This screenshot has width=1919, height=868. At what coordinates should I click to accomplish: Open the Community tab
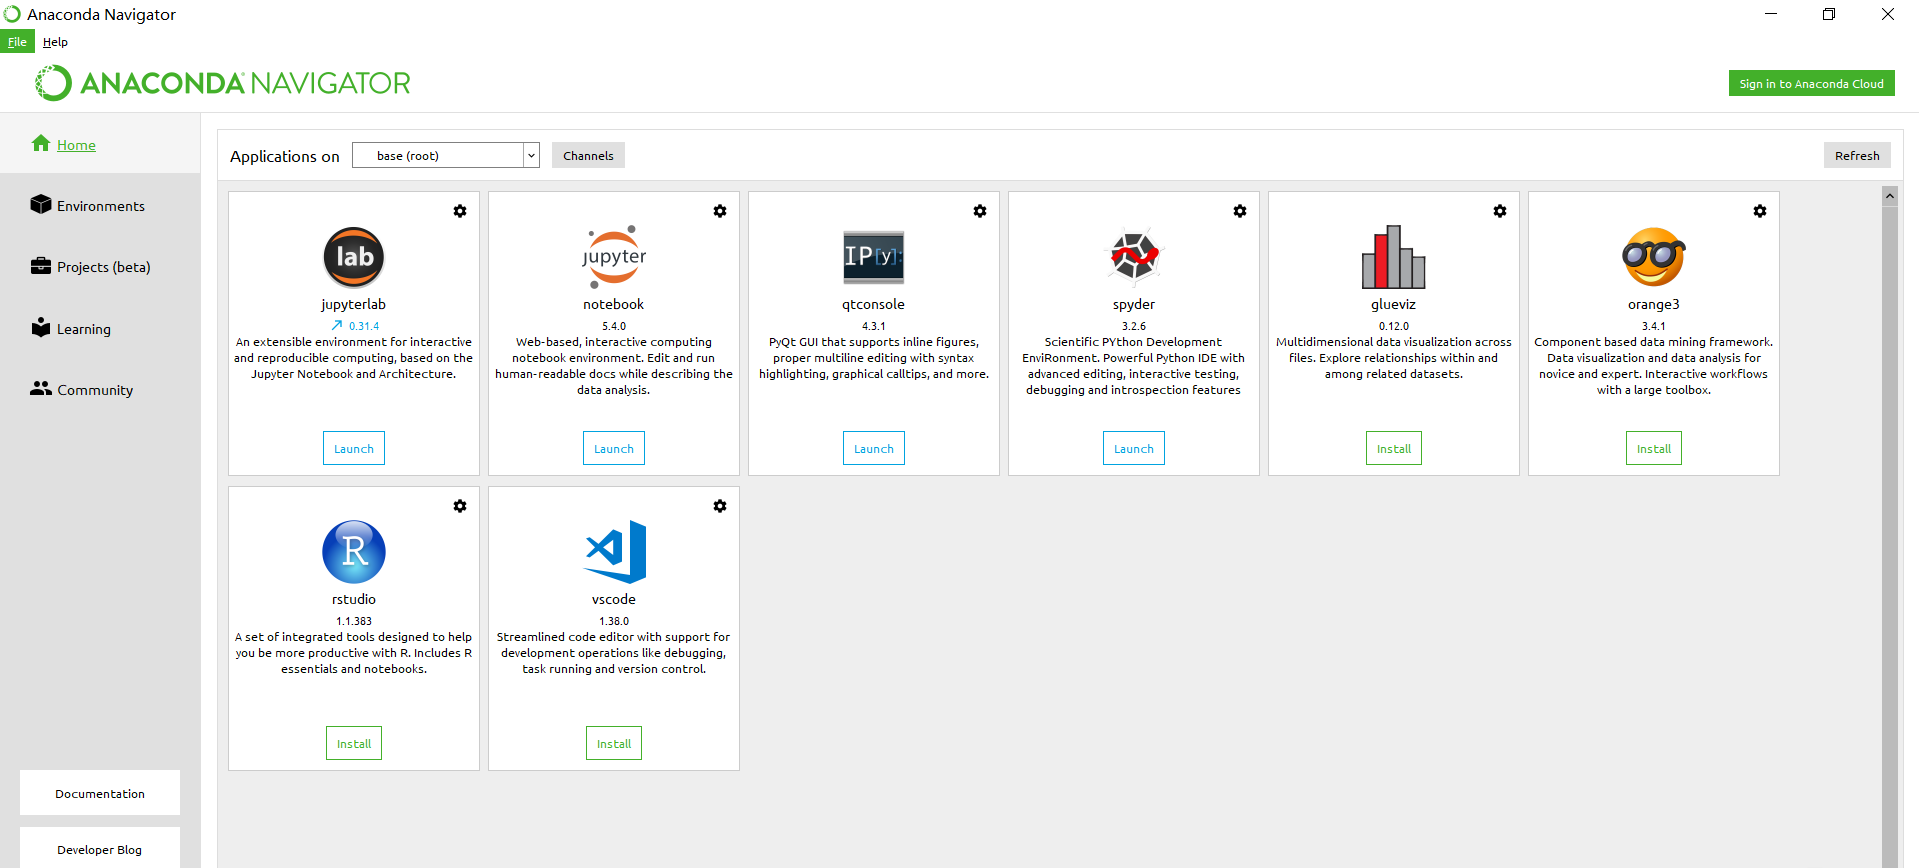[100, 390]
